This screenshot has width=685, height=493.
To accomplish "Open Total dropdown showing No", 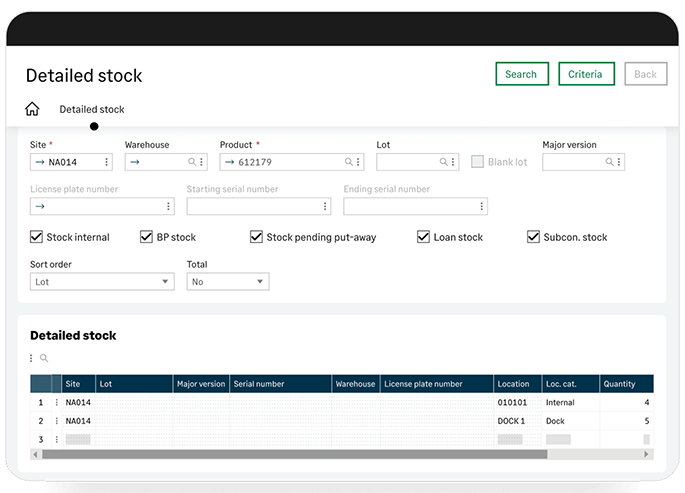I will pos(228,282).
